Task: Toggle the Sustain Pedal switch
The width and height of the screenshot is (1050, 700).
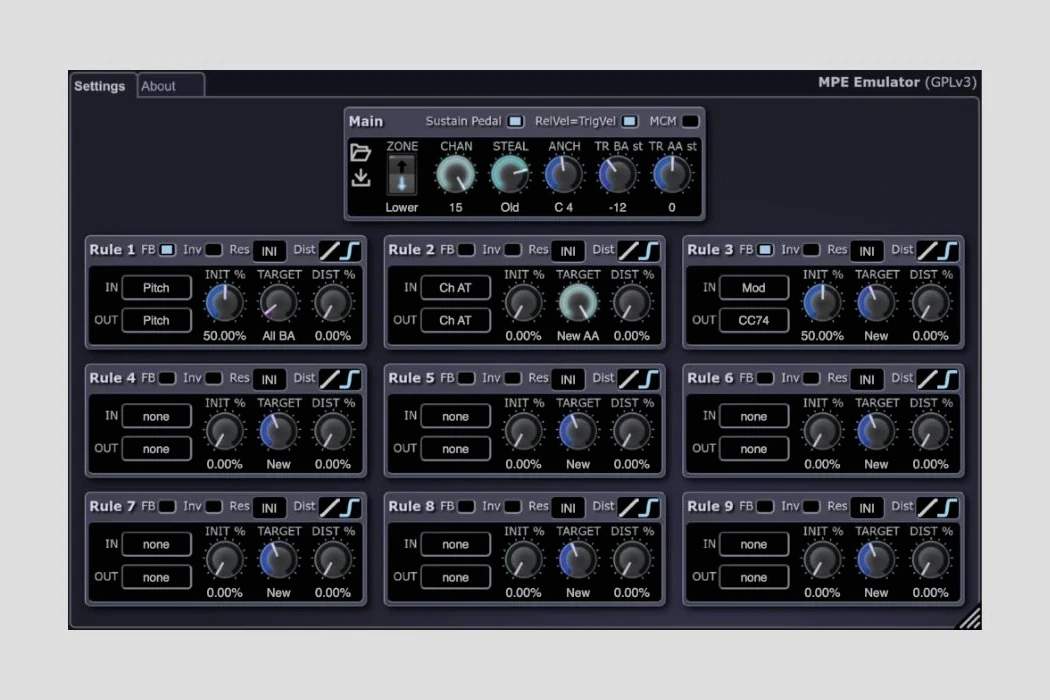Action: pyautogui.click(x=515, y=120)
